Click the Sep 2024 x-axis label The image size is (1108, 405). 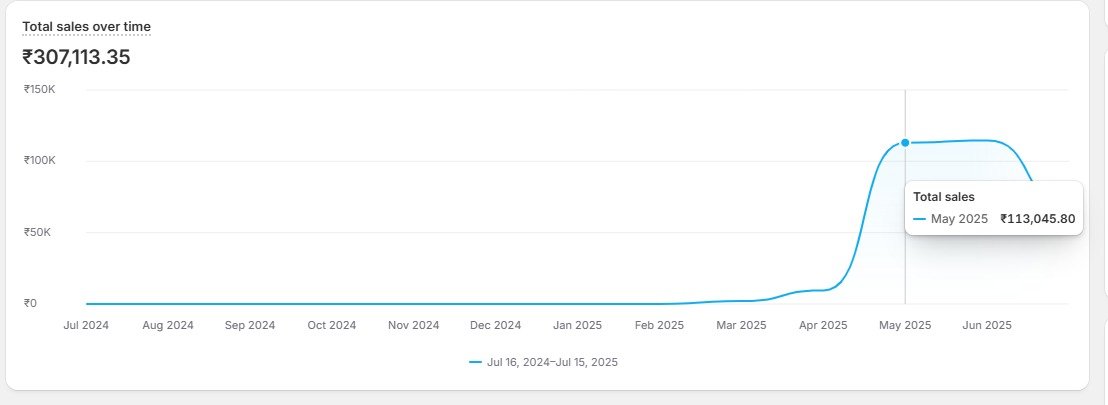tap(250, 326)
